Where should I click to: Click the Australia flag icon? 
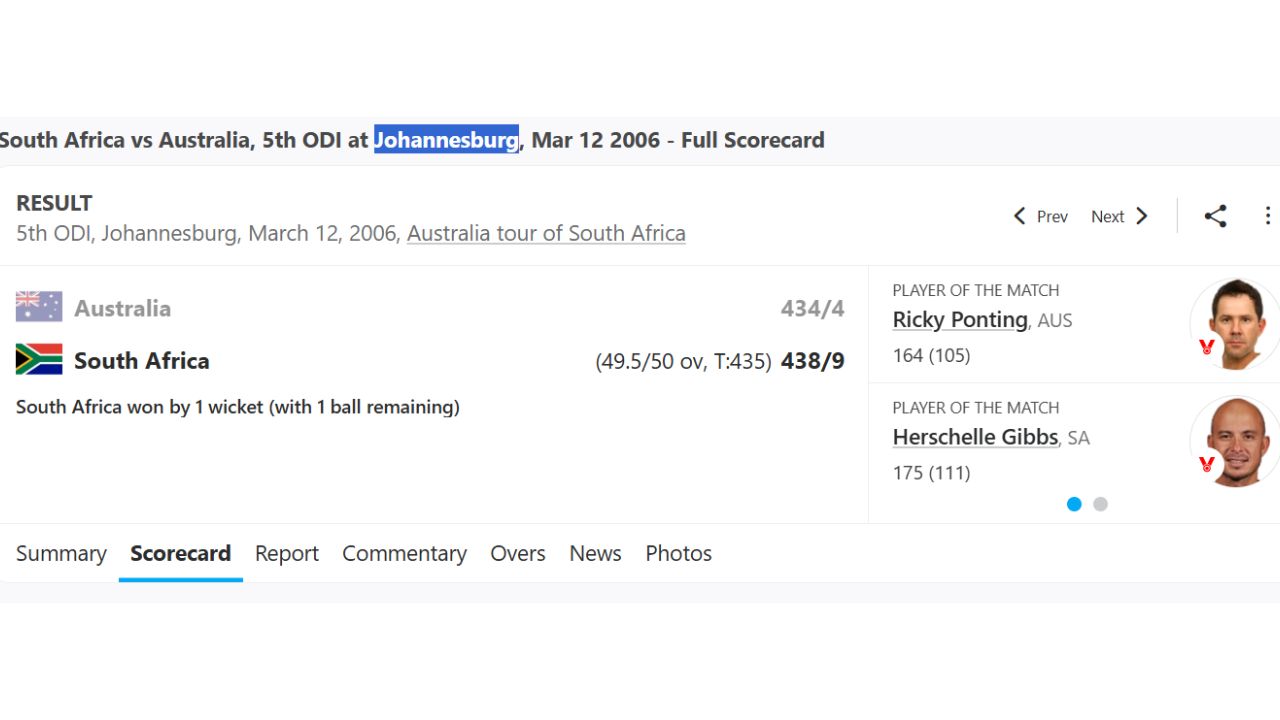click(x=39, y=307)
